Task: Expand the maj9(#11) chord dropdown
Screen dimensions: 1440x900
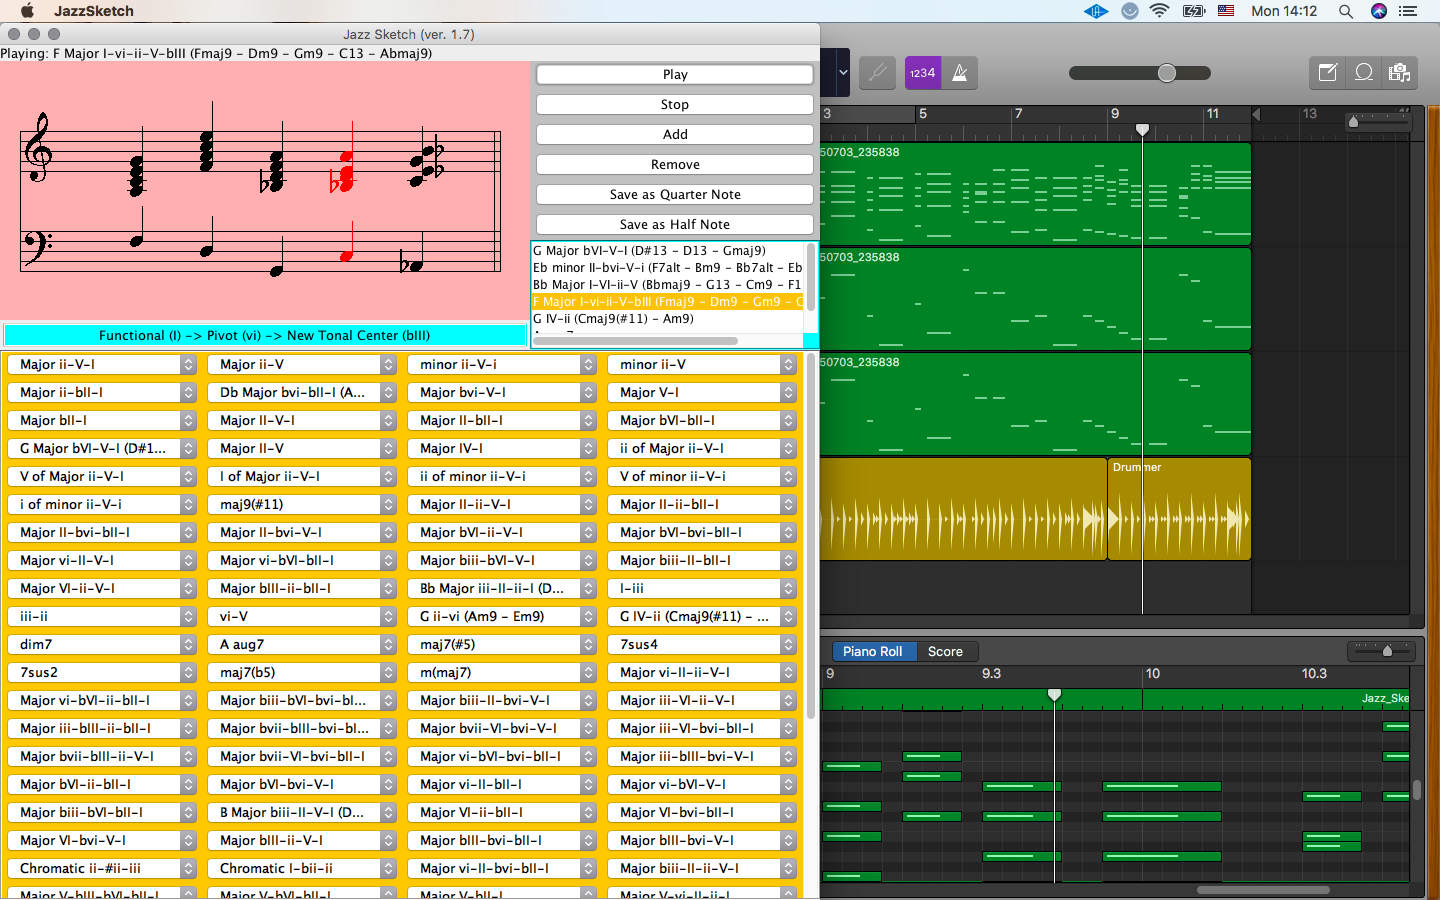Action: tap(300, 505)
